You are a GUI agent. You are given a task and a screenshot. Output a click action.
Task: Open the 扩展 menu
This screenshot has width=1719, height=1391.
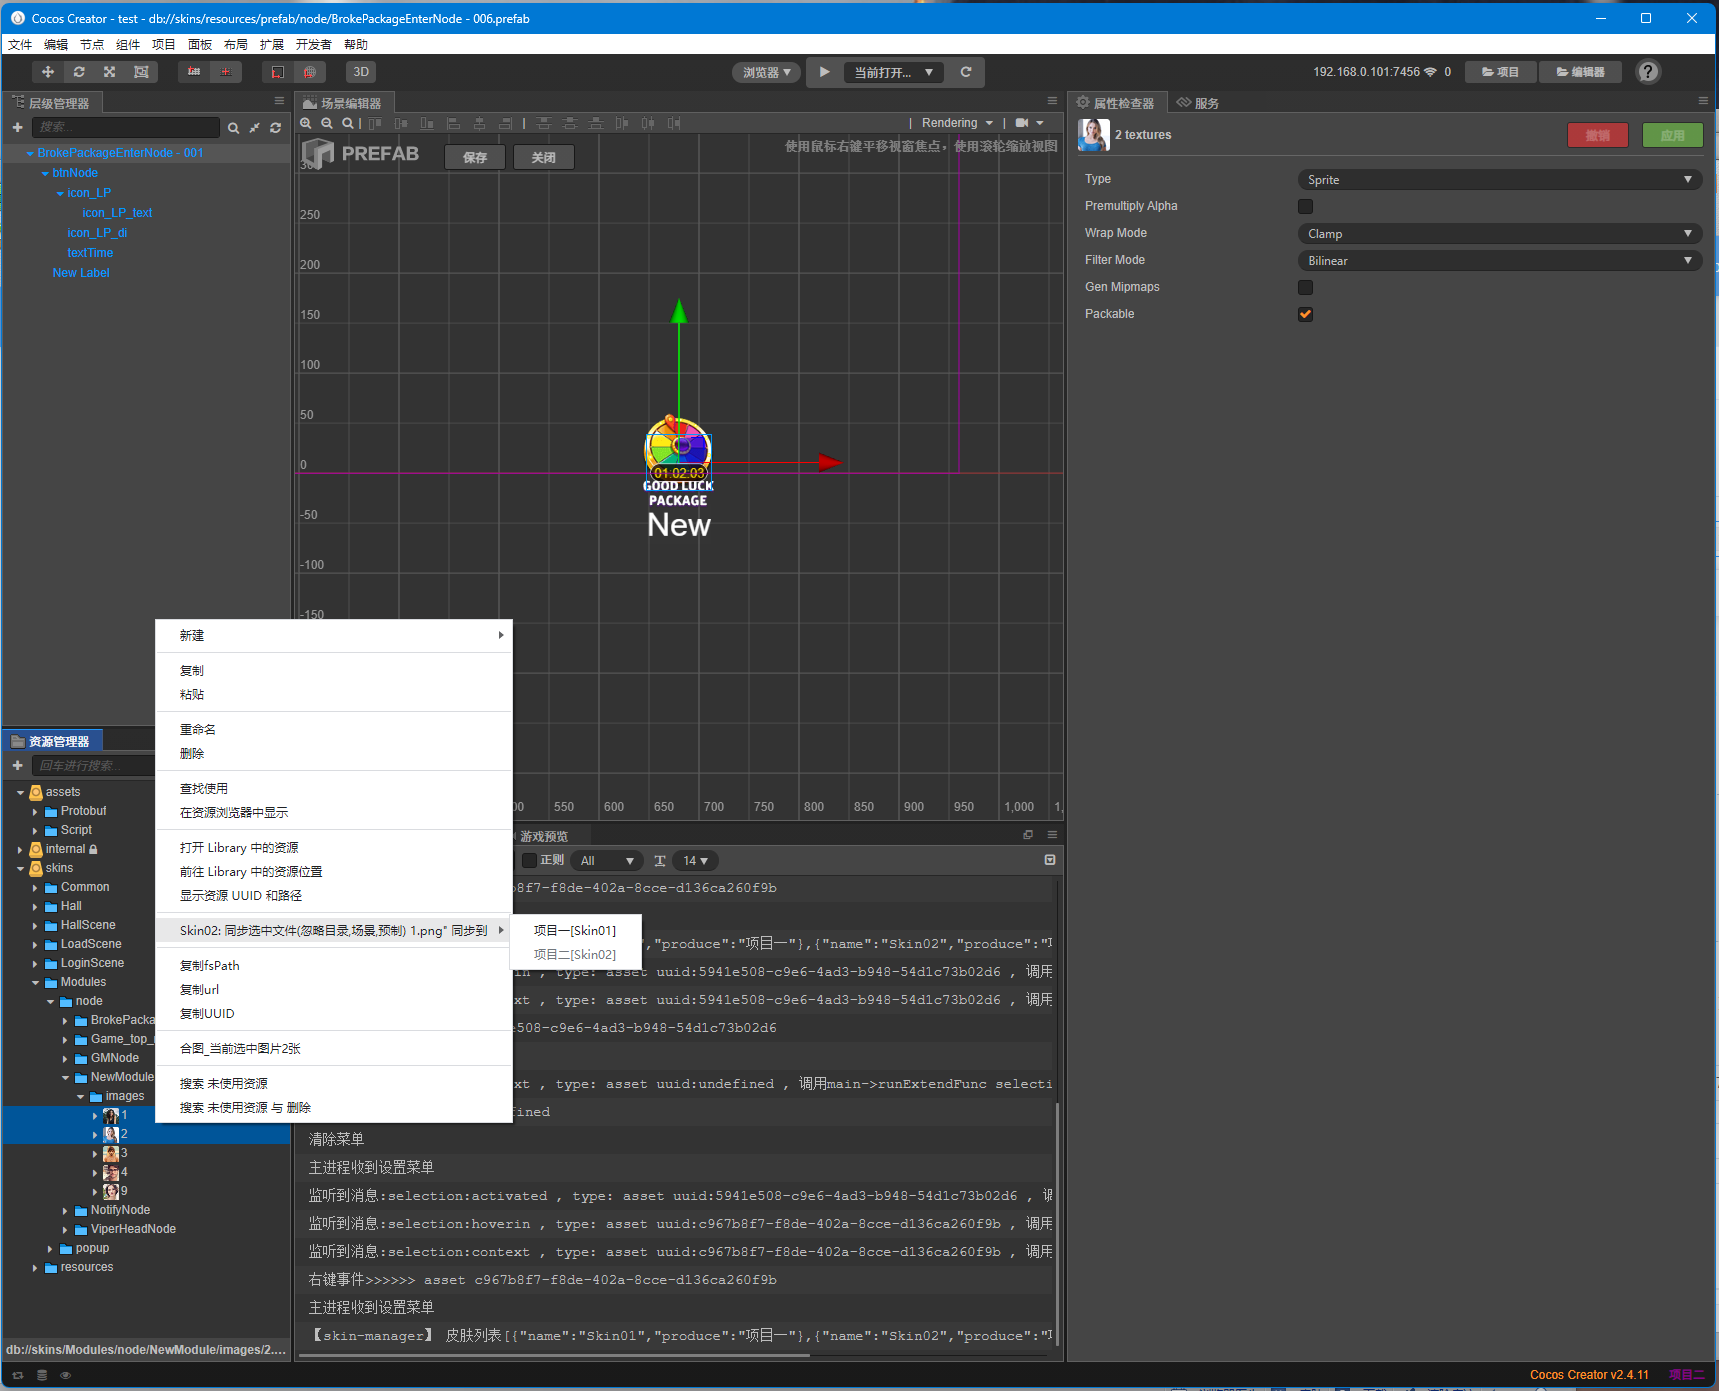272,44
